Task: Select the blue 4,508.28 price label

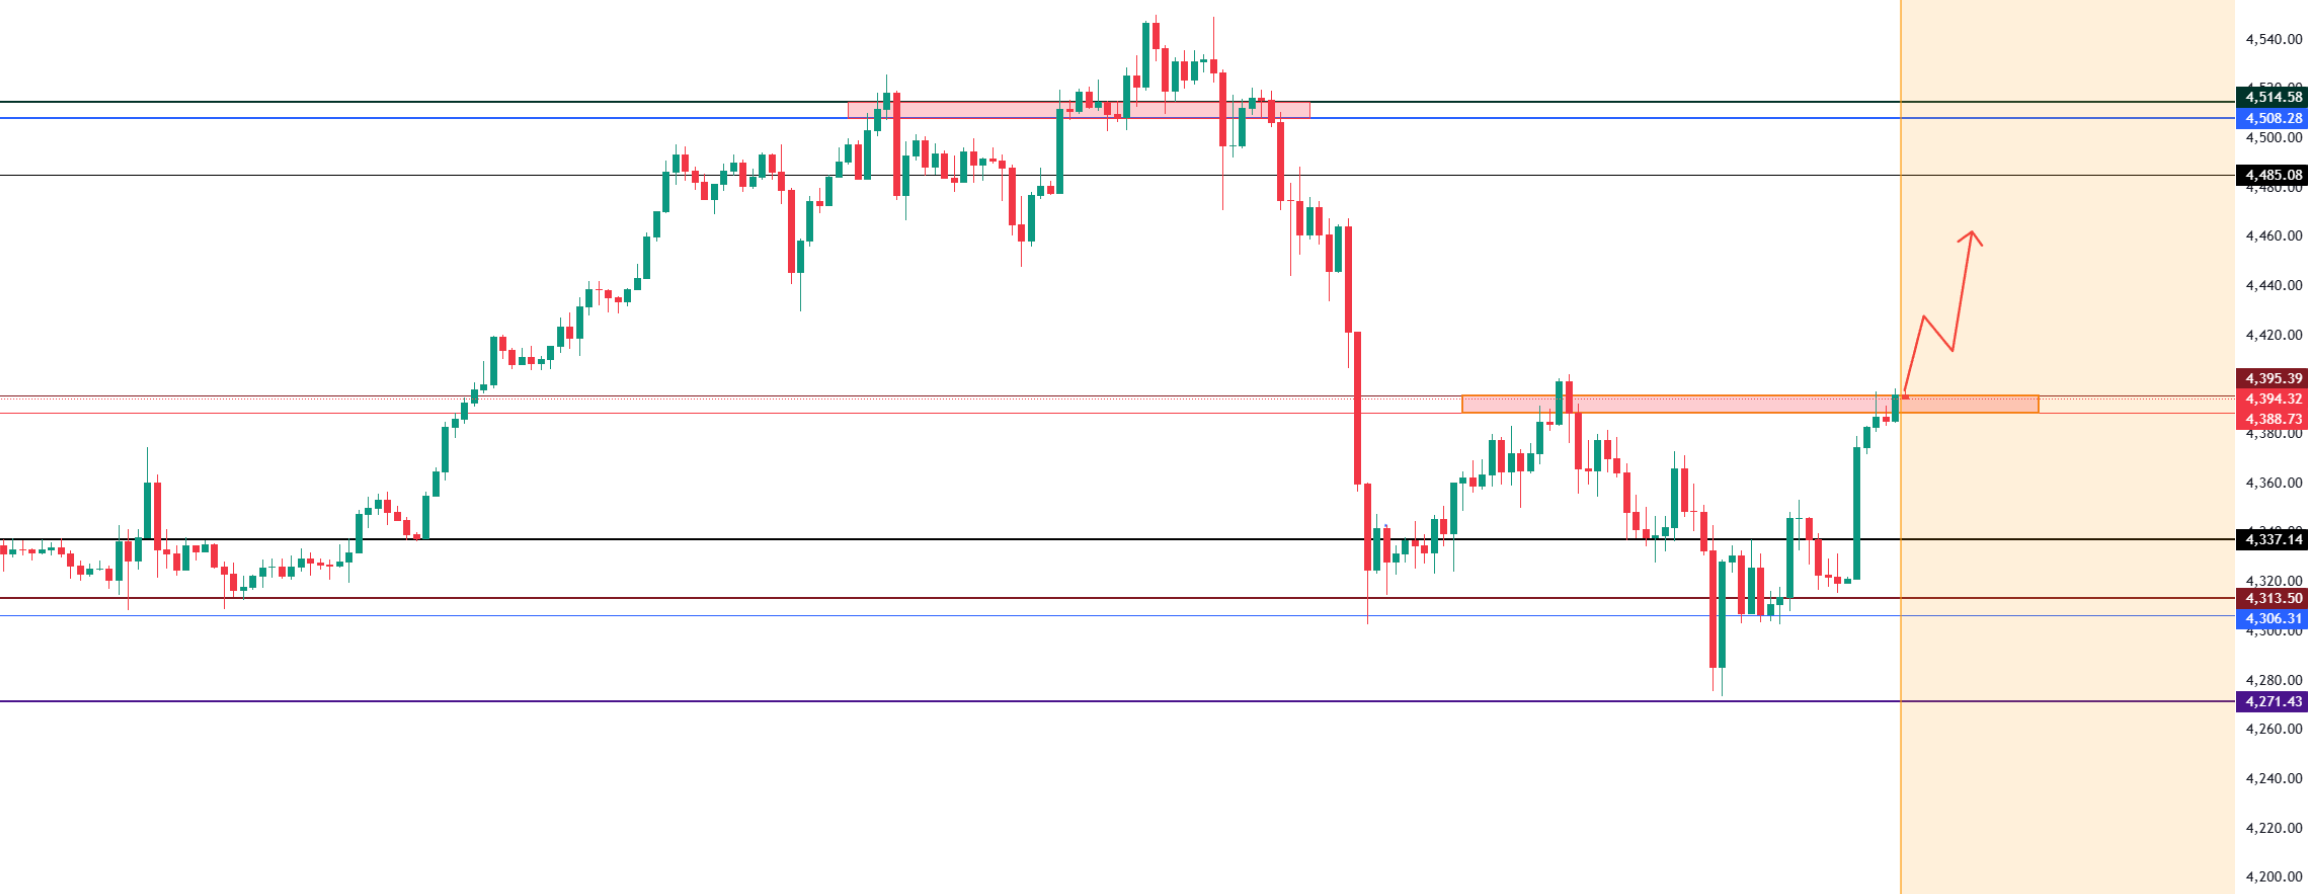Action: tap(2271, 118)
